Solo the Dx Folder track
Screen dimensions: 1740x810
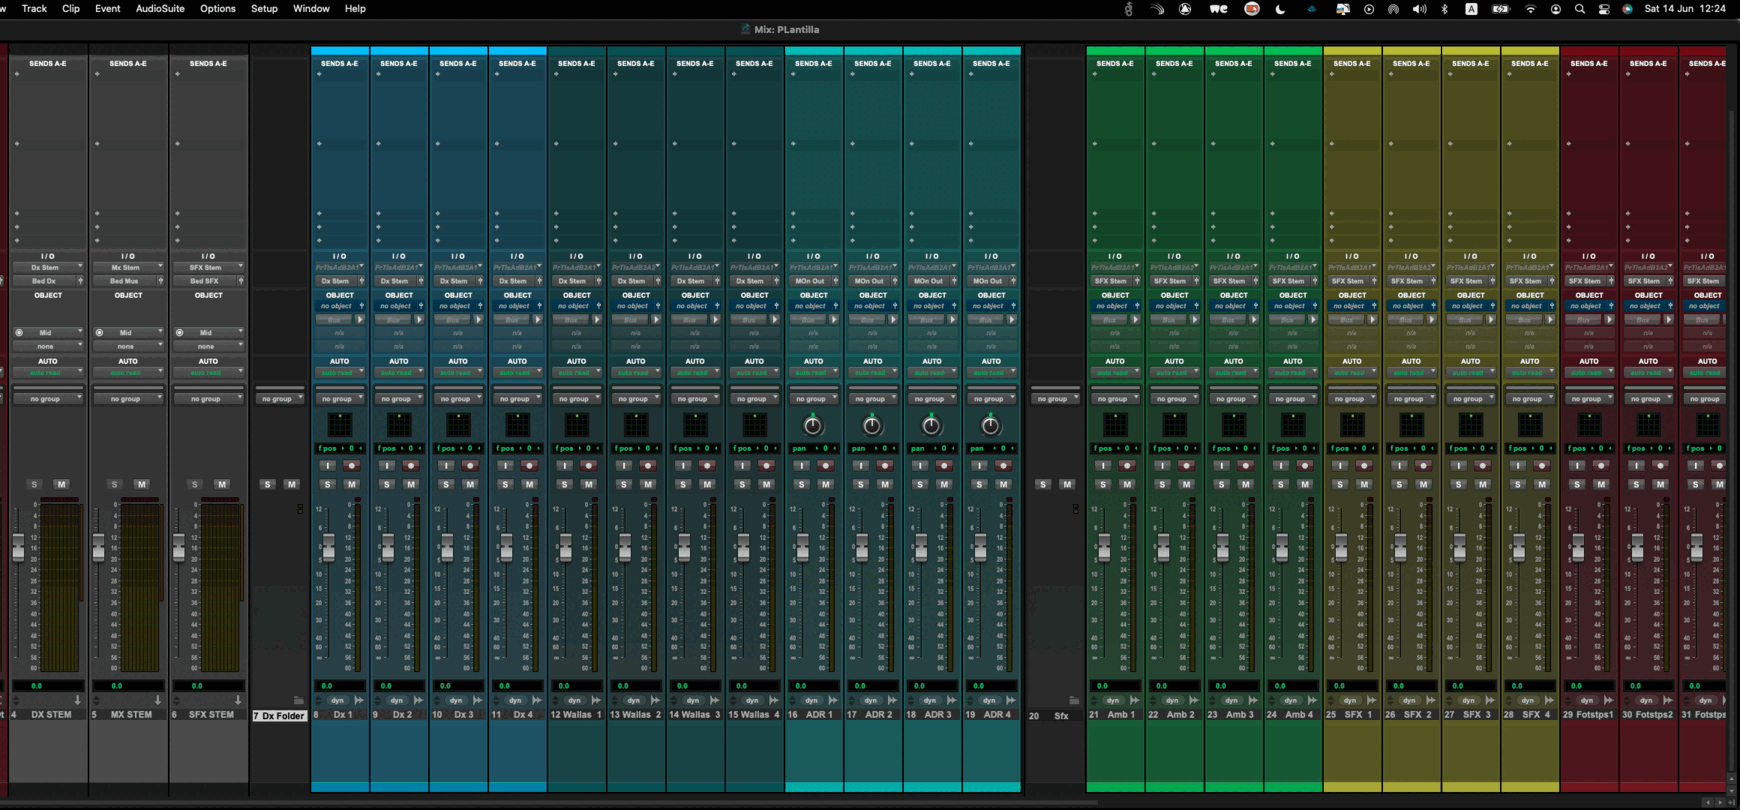[x=267, y=484]
